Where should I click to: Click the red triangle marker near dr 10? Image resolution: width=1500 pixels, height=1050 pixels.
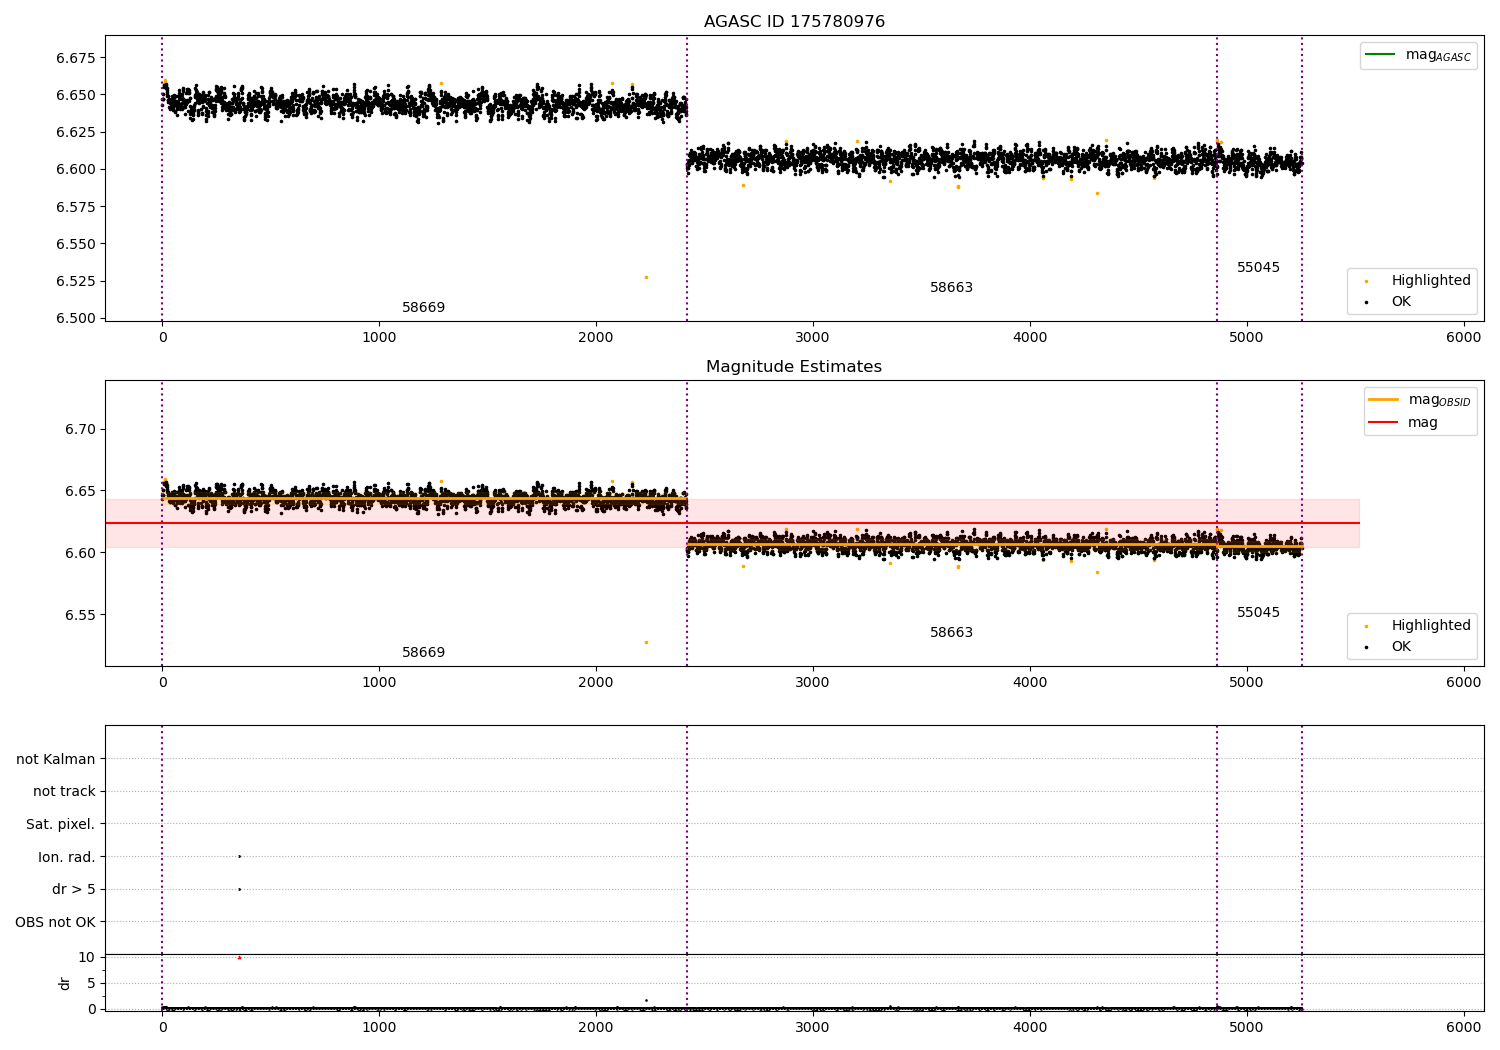point(239,958)
